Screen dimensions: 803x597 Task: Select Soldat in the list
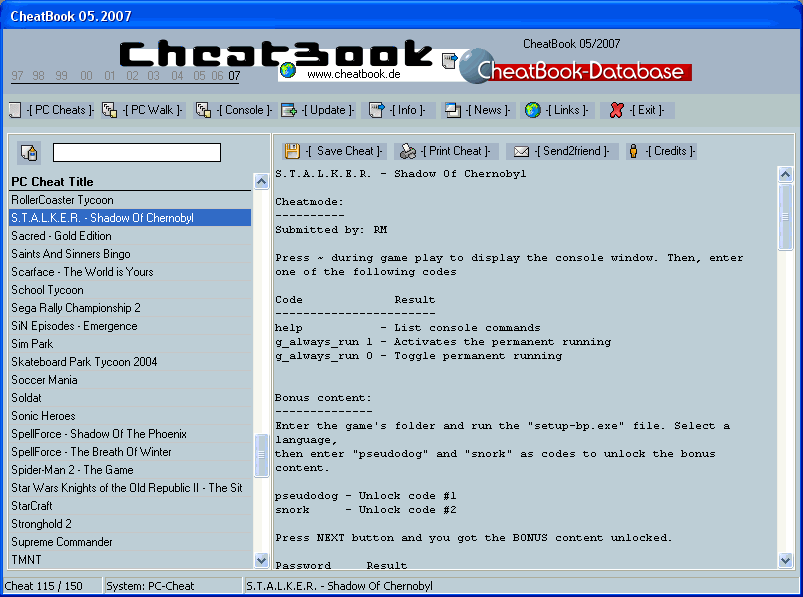[130, 398]
